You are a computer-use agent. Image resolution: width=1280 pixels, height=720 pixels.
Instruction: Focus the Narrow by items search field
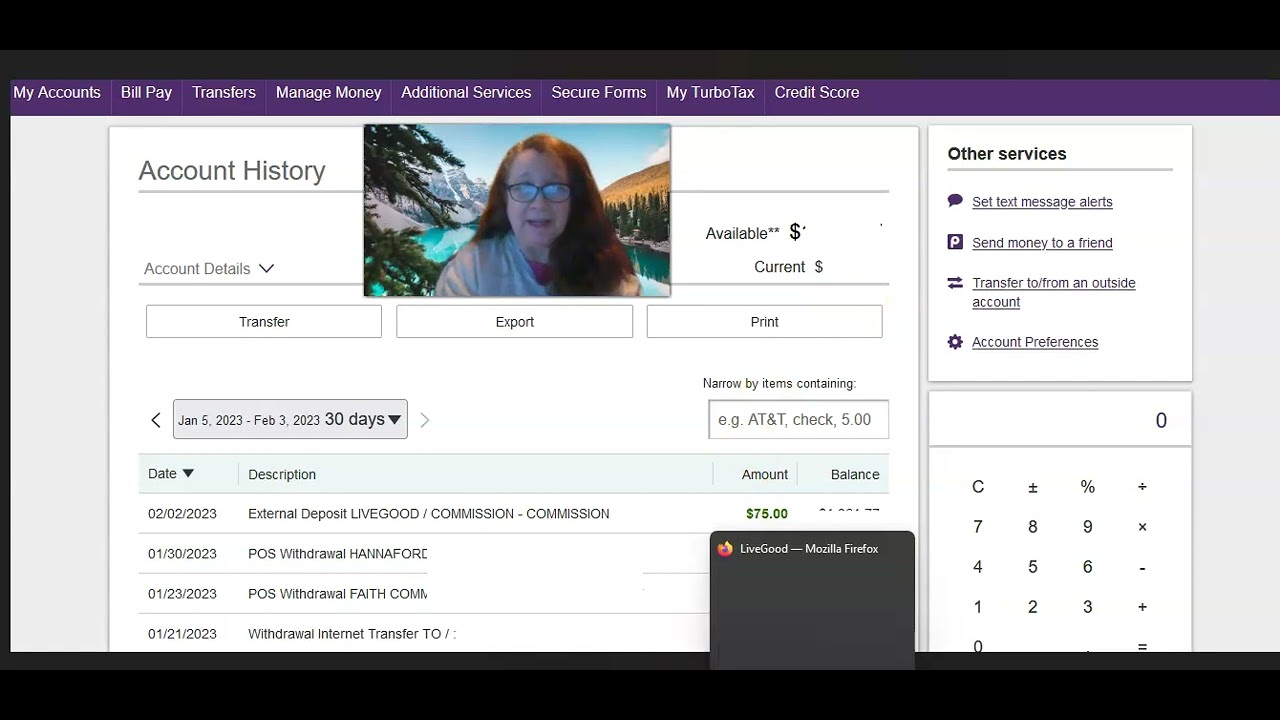798,420
